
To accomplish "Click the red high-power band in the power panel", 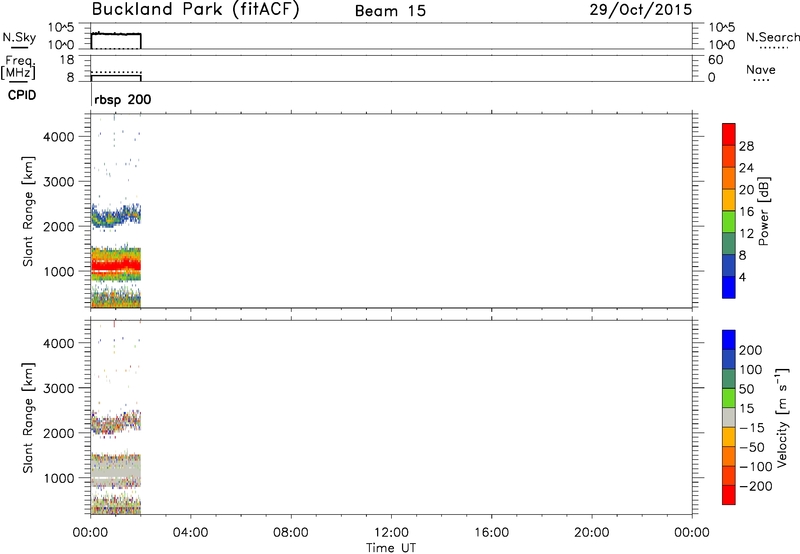I will [x=116, y=265].
